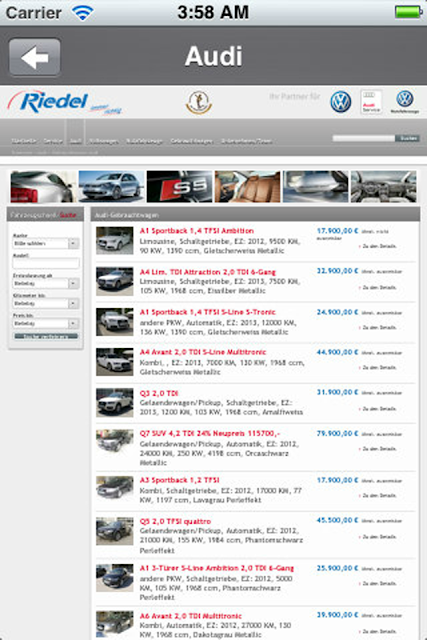Viewport: 427px width, 640px height.
Task: Open the S5 badge banner image
Action: [180, 187]
